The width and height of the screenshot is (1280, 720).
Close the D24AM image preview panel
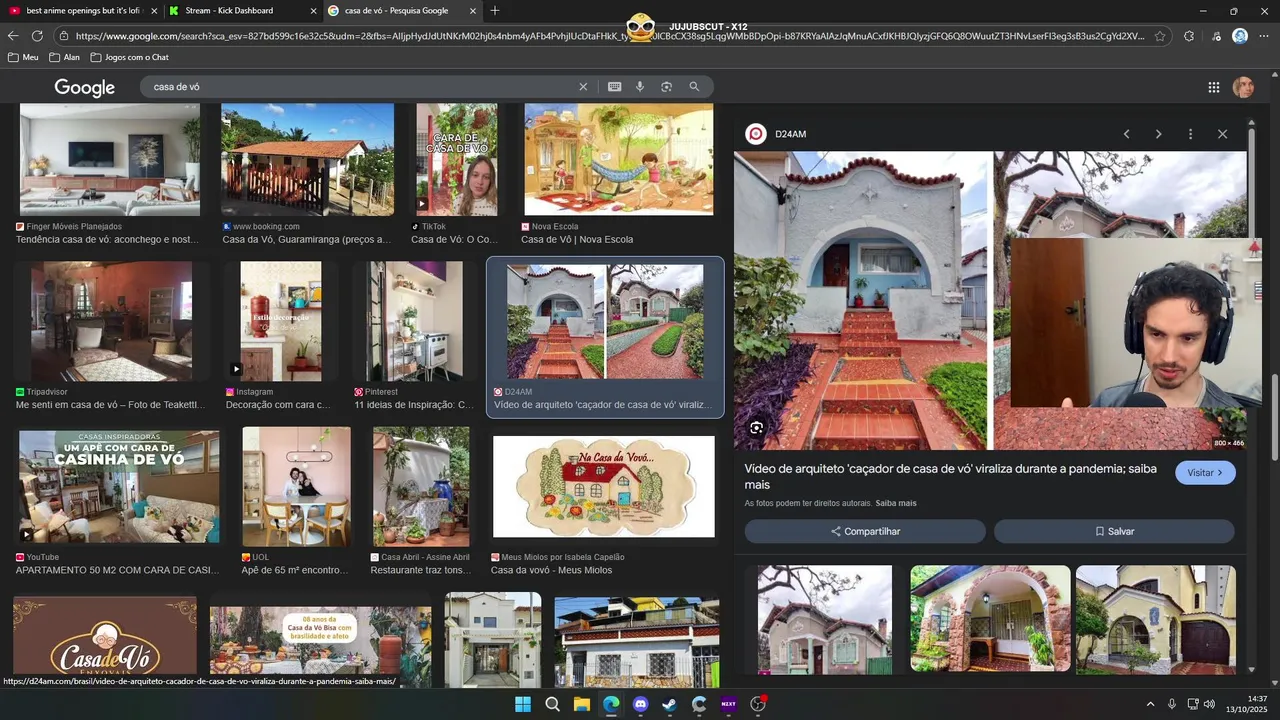tap(1222, 134)
